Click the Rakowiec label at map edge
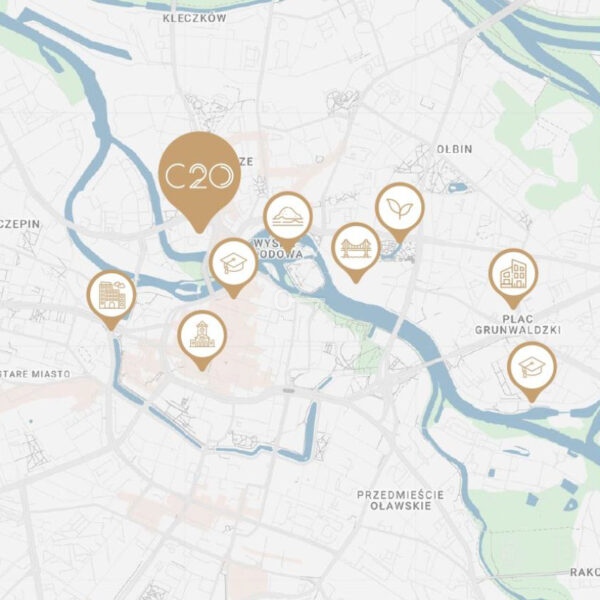600x600 pixels. click(585, 572)
